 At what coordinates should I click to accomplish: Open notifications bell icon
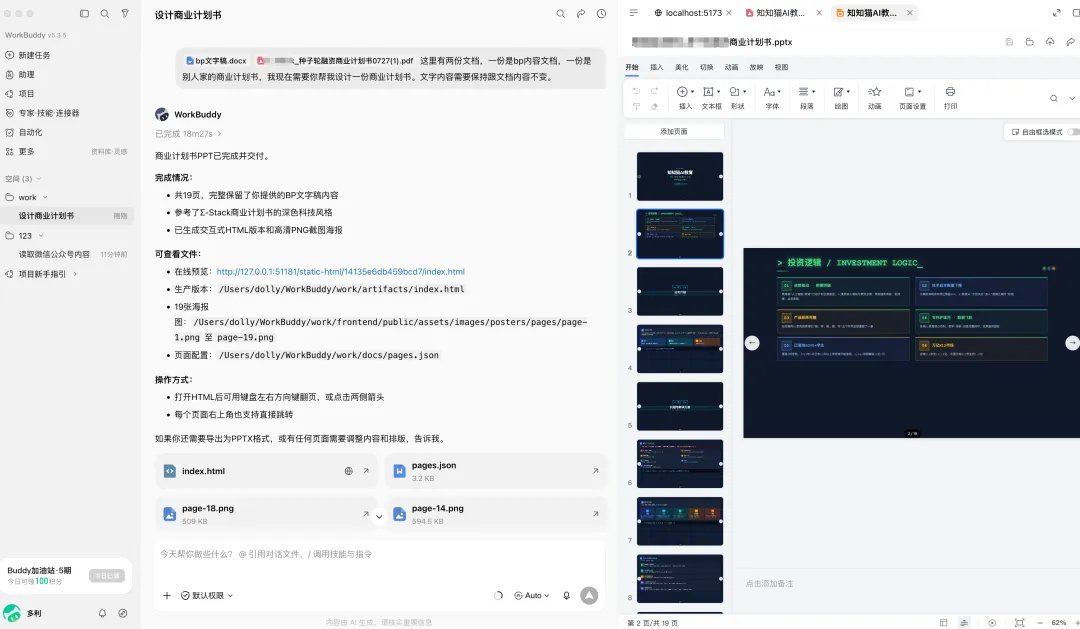click(x=102, y=613)
